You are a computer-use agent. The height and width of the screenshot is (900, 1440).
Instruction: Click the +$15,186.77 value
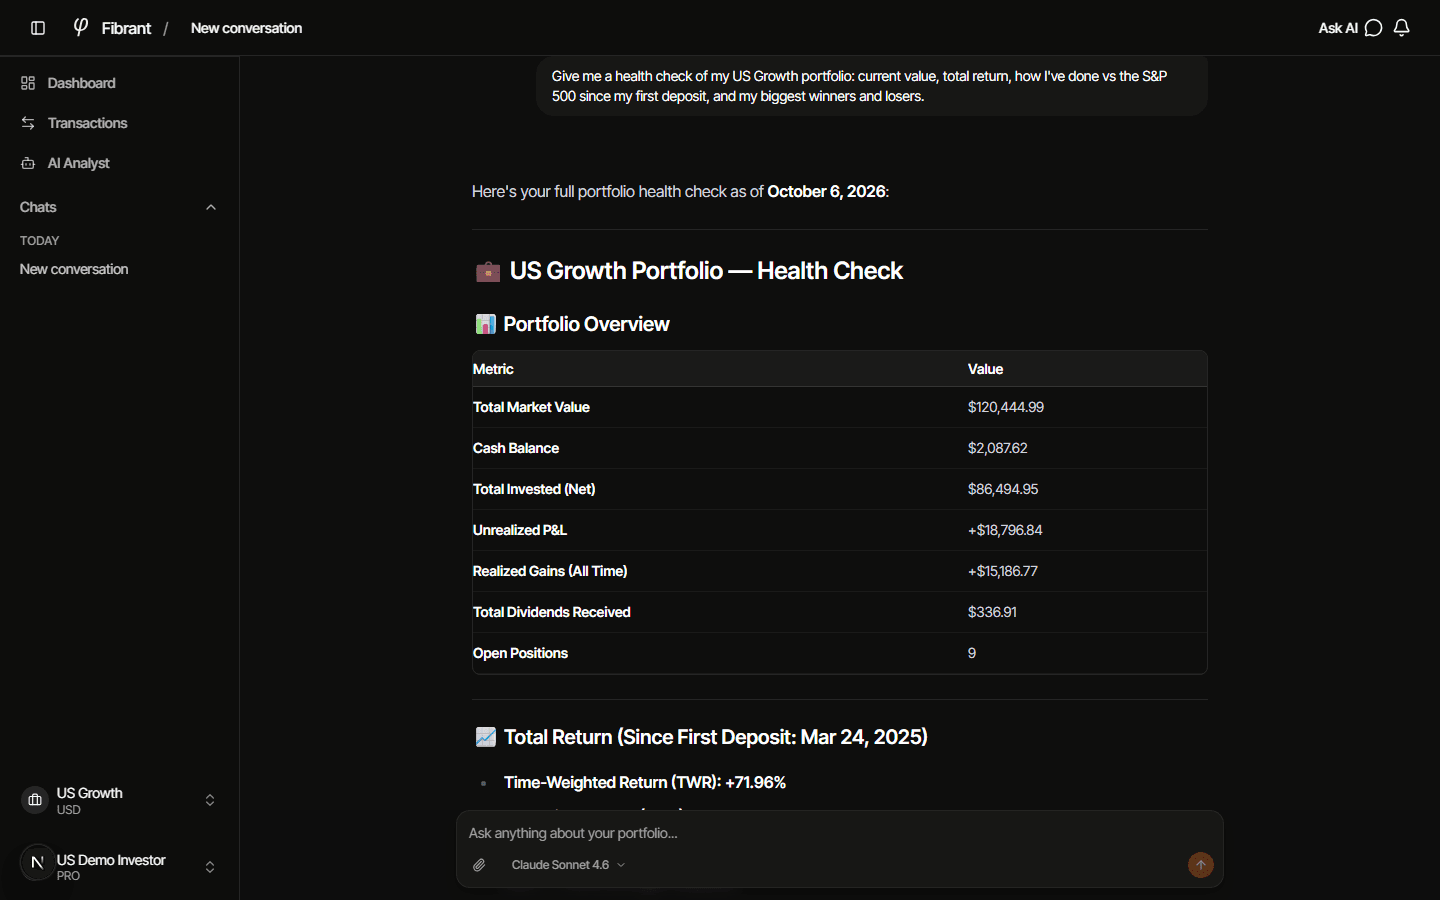pos(1003,571)
